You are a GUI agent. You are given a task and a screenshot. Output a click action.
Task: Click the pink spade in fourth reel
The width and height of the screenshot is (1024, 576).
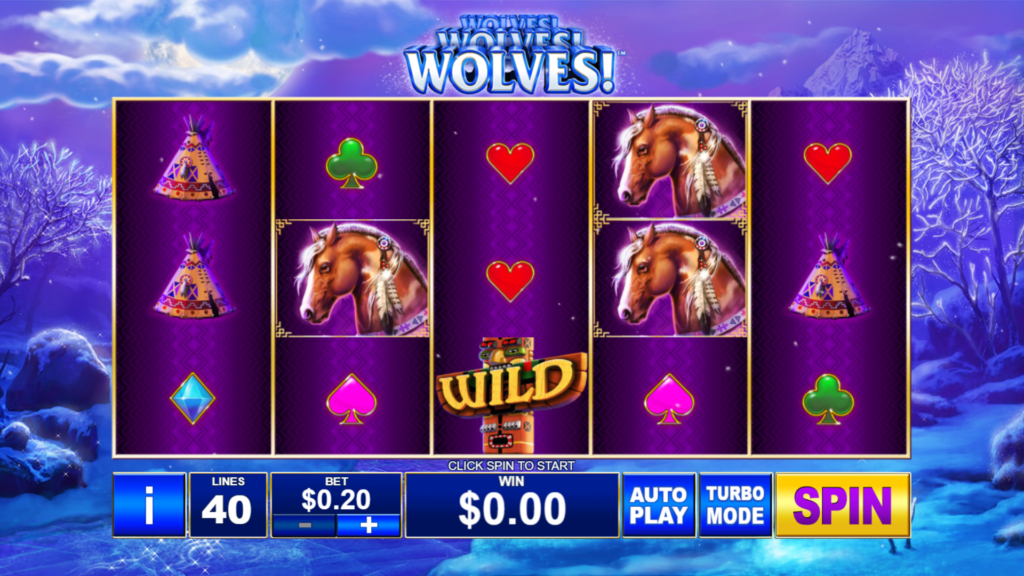[669, 398]
